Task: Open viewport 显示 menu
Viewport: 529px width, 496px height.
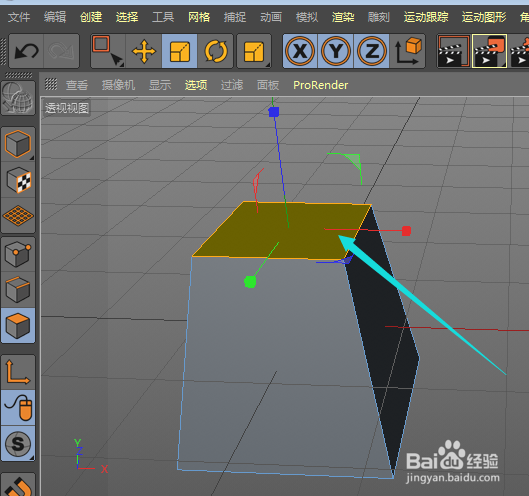Action: click(x=160, y=85)
